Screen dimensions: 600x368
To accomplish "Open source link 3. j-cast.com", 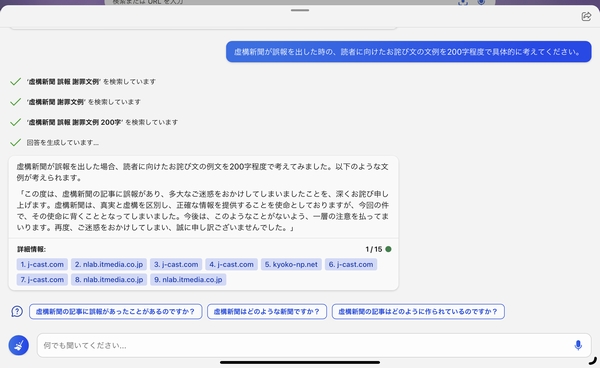I will pyautogui.click(x=176, y=264).
